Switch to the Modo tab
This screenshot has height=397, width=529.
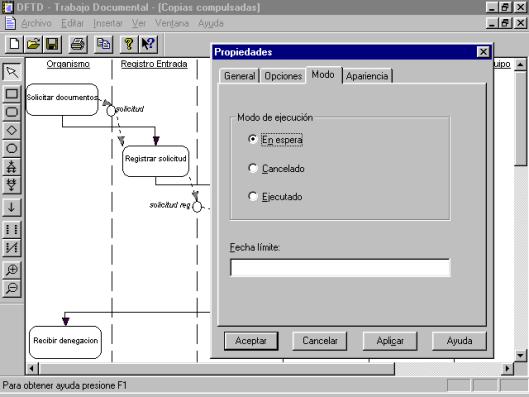(x=323, y=75)
